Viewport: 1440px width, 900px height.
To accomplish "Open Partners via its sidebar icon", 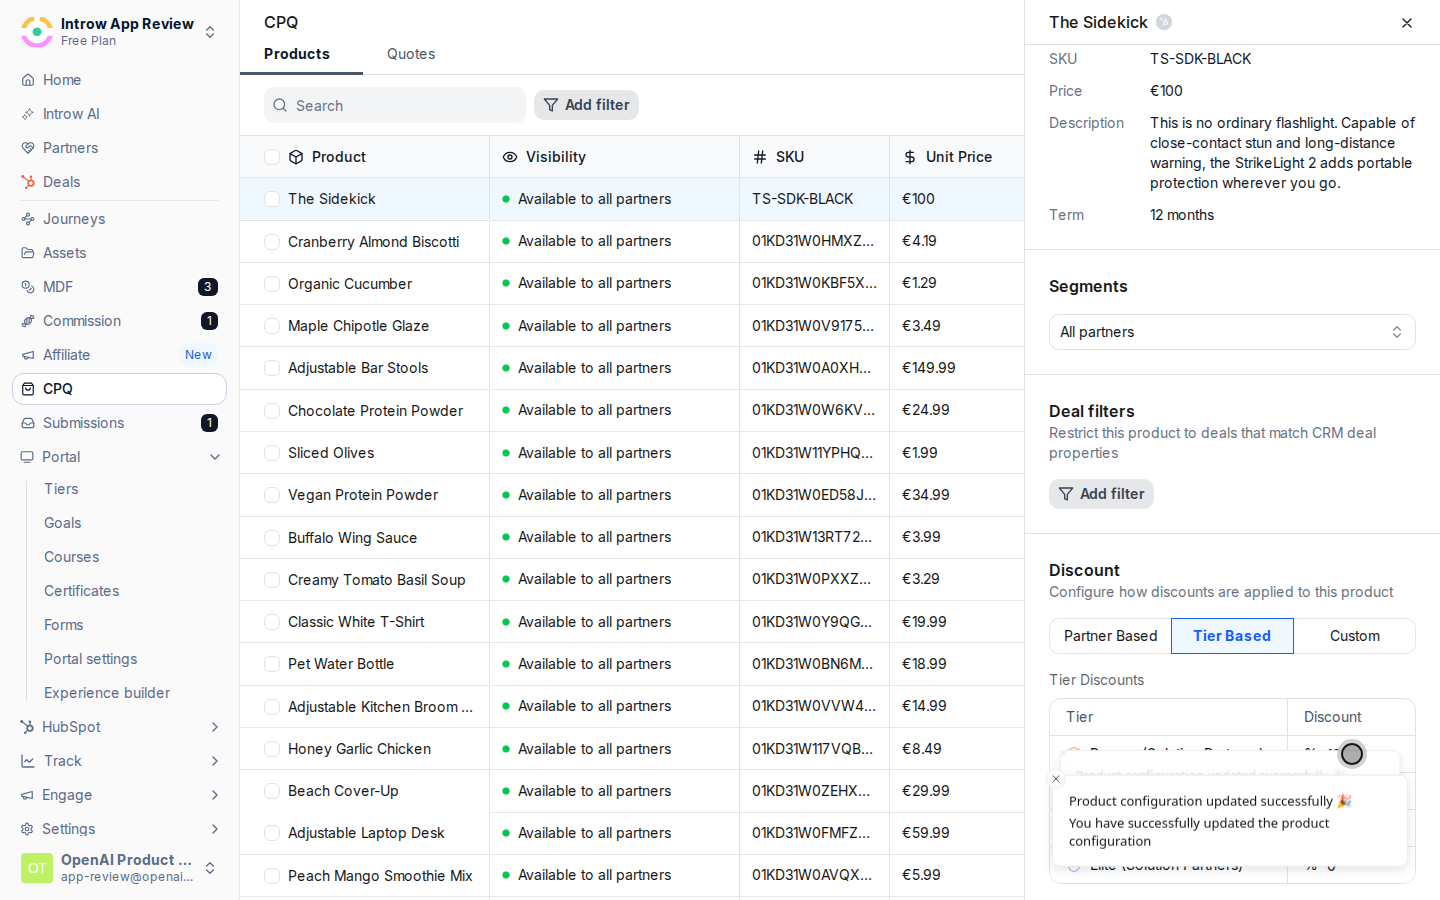I will (28, 148).
